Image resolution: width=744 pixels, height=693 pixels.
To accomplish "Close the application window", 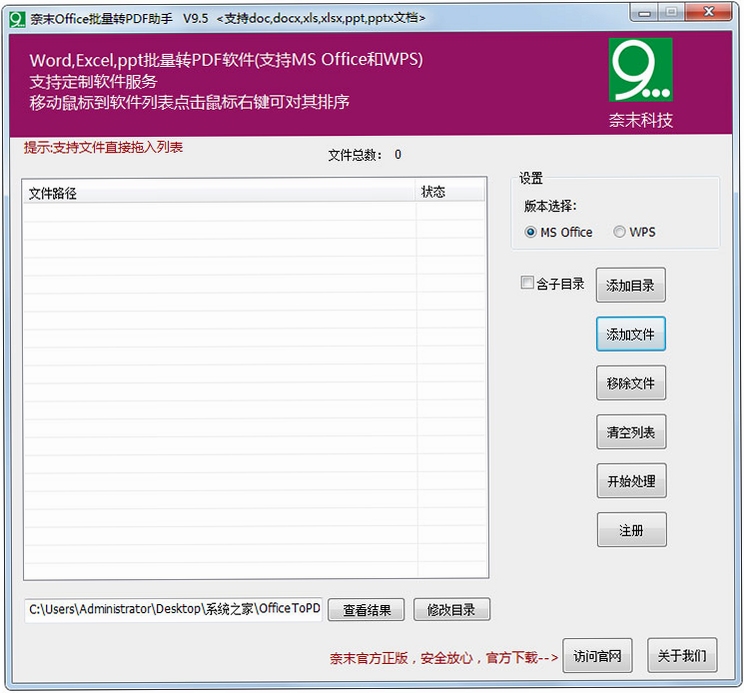I will [x=708, y=12].
